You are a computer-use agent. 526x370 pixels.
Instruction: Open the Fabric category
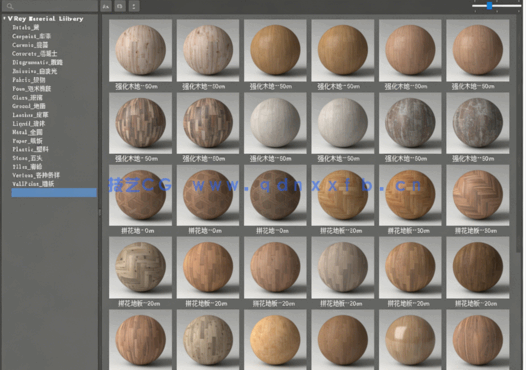pos(29,80)
